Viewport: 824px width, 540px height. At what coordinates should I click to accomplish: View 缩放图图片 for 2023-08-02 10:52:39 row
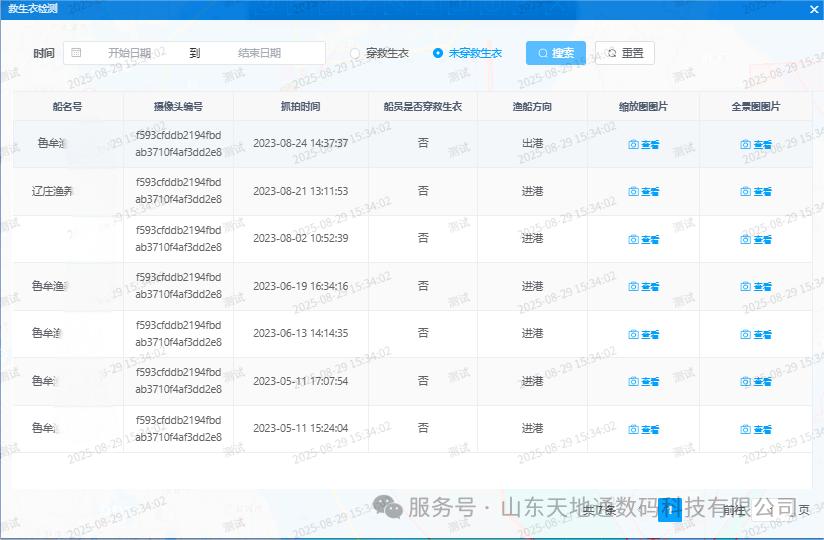tap(643, 240)
